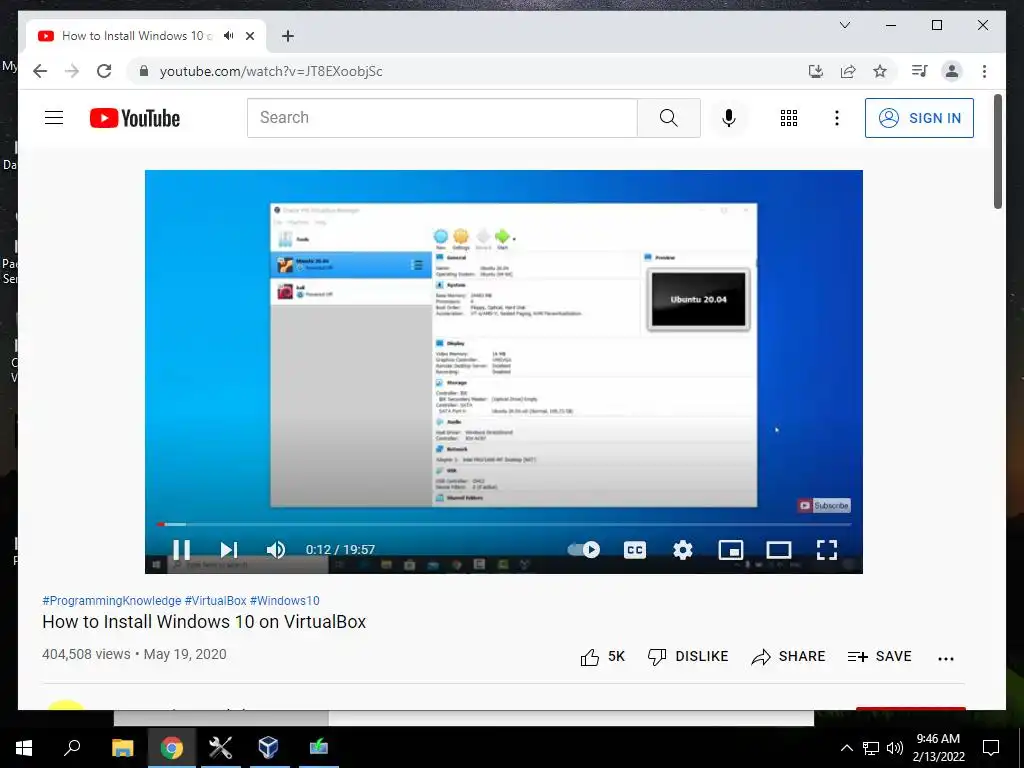Click the search magnifier button
The image size is (1024, 768).
[x=669, y=118]
